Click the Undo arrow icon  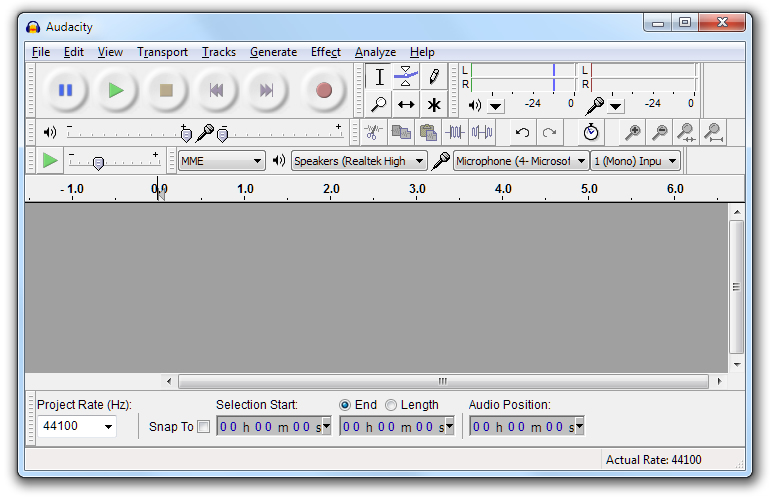[522, 132]
